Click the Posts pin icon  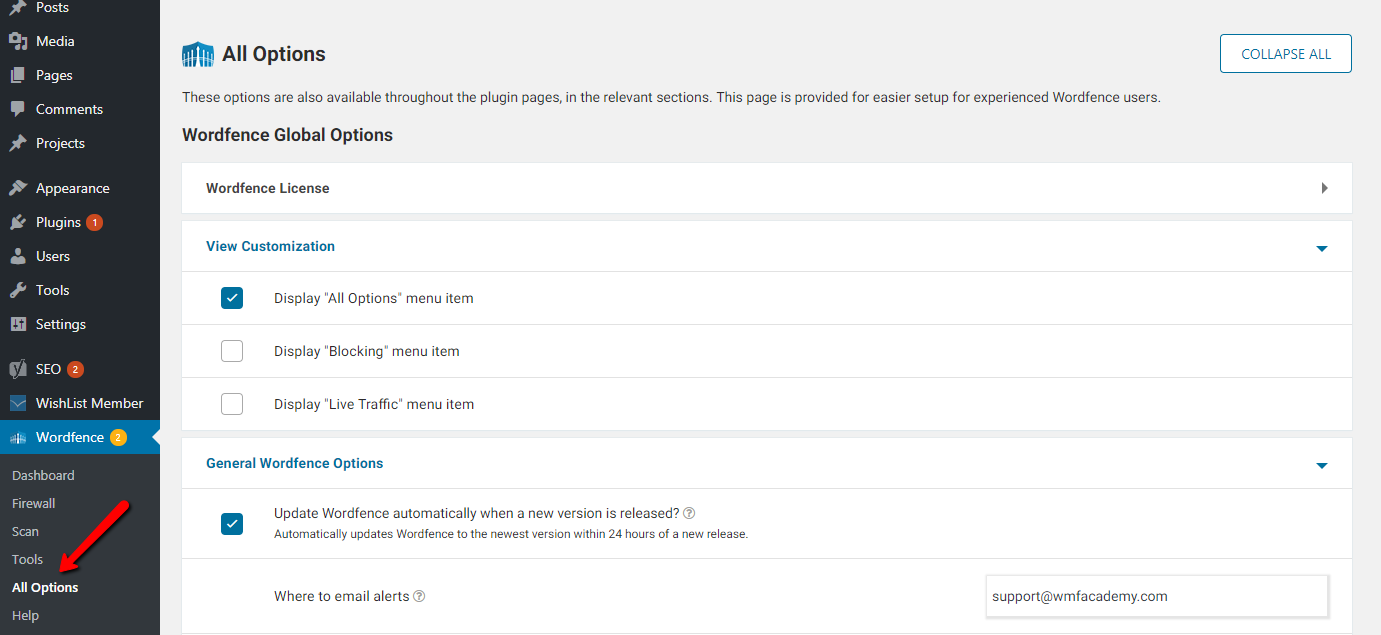coord(18,8)
